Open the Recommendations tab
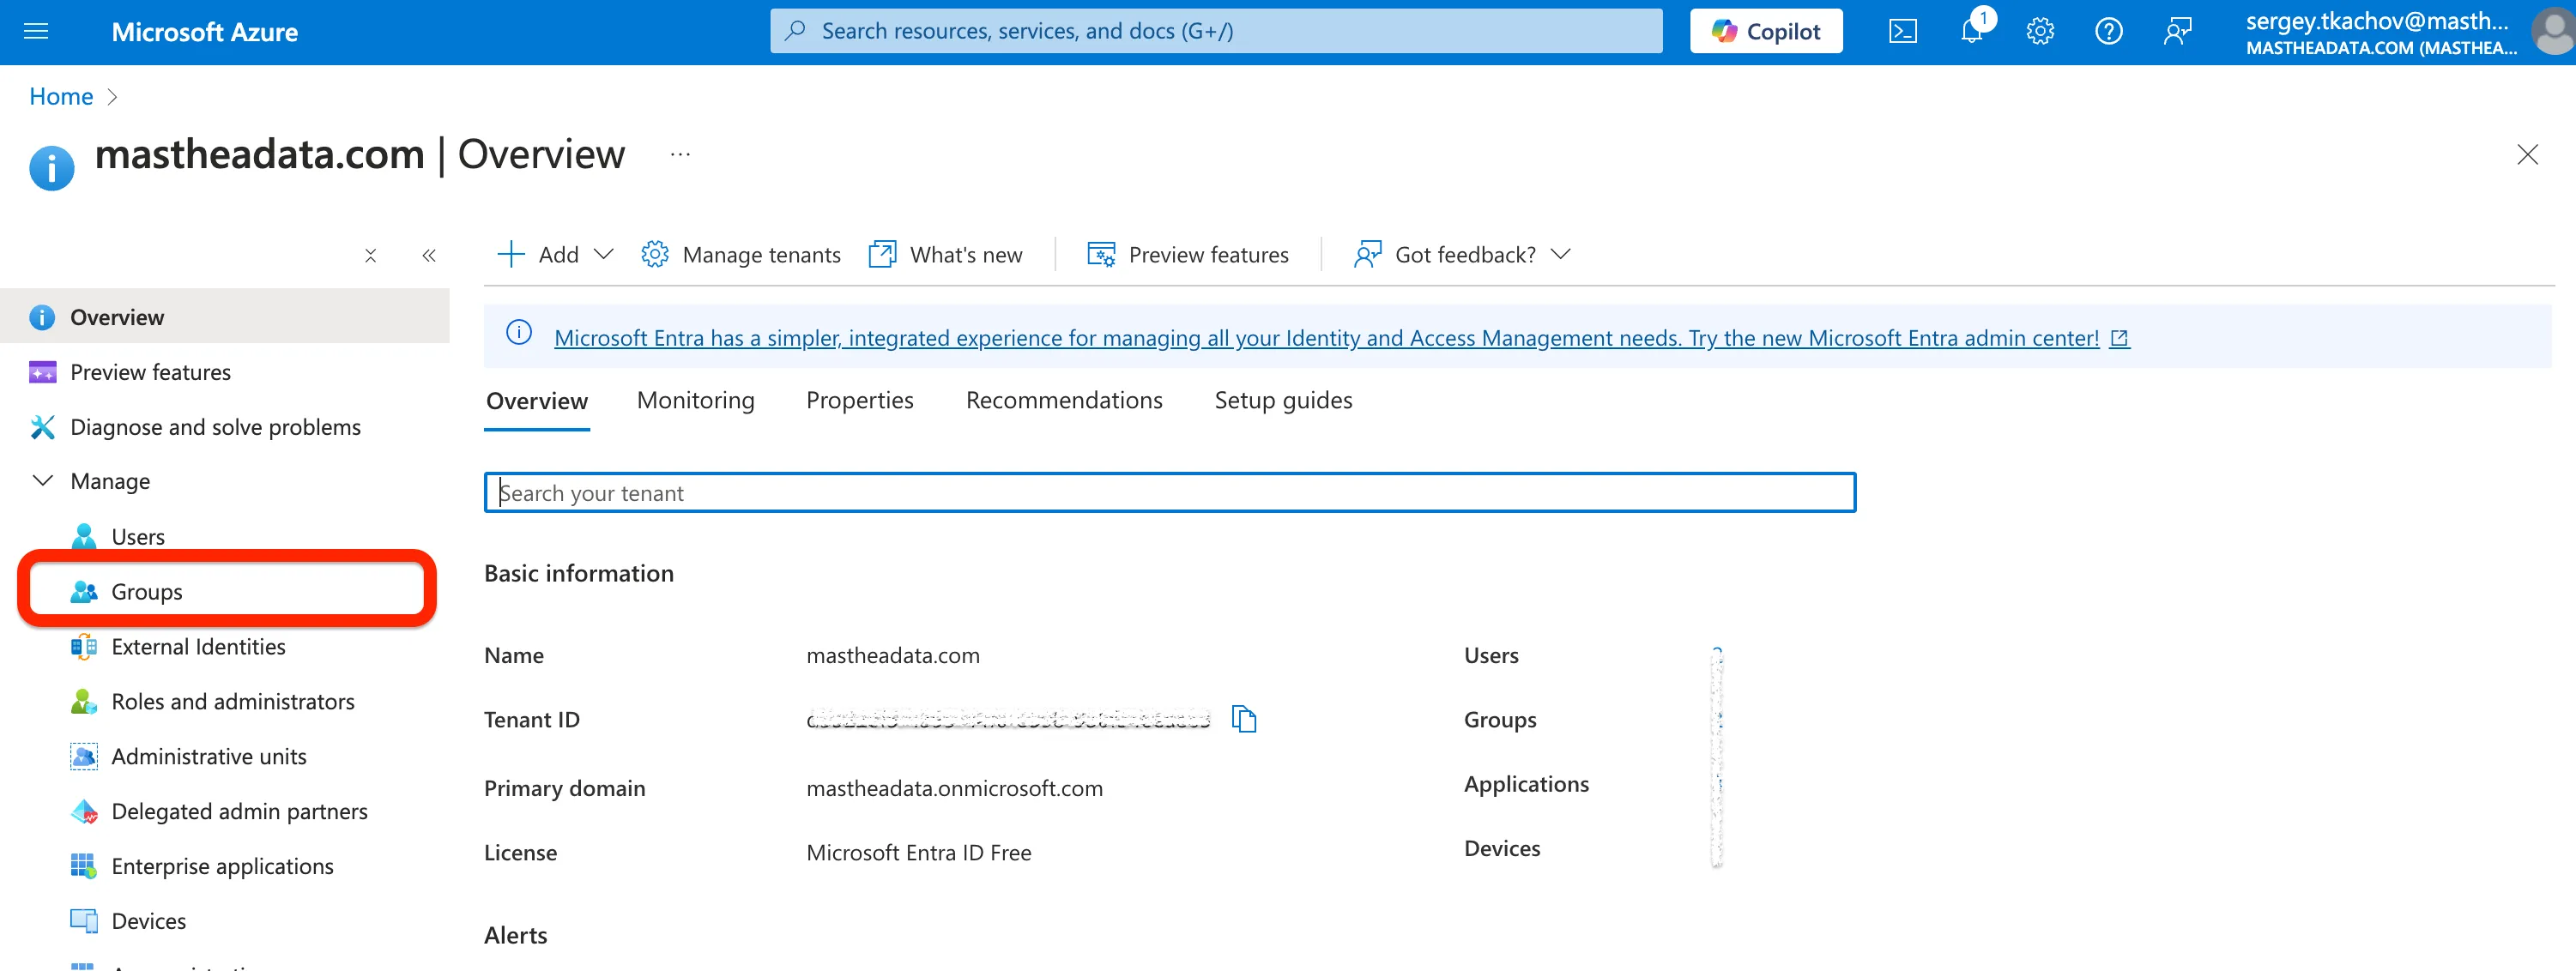The width and height of the screenshot is (2576, 971). [x=1064, y=400]
